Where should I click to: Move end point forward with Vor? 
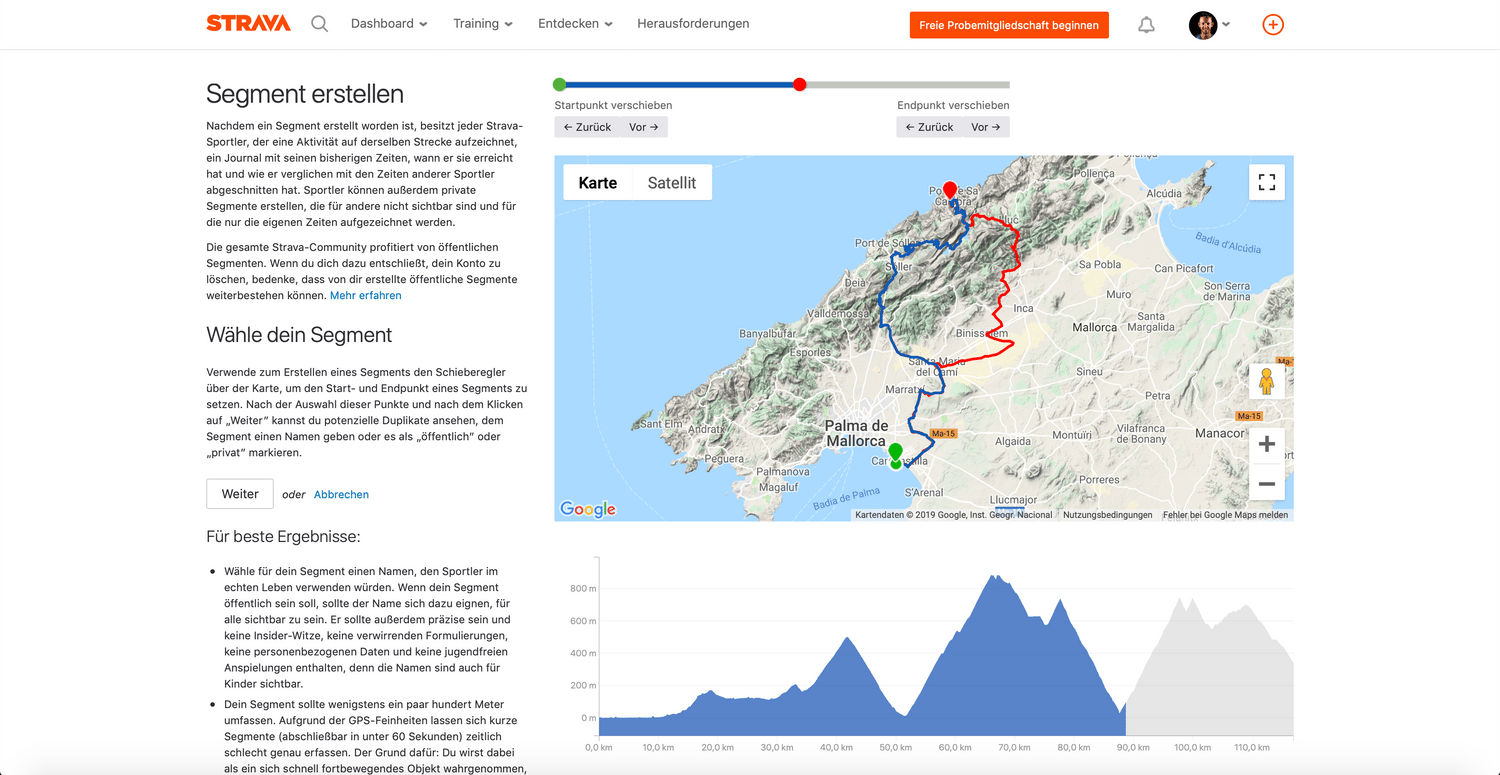[x=986, y=127]
